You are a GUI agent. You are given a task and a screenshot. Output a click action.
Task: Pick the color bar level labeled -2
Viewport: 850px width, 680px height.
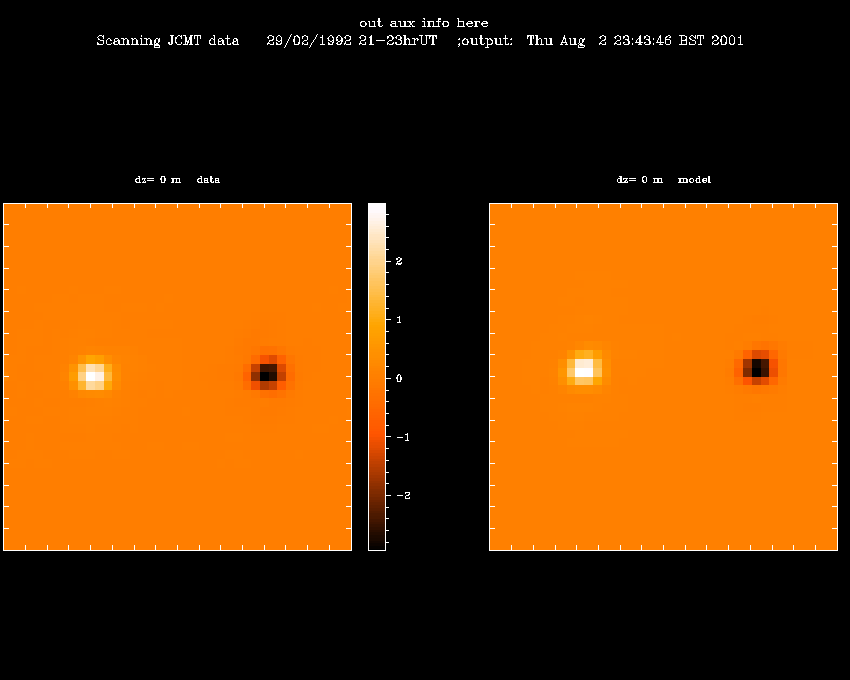(x=377, y=495)
